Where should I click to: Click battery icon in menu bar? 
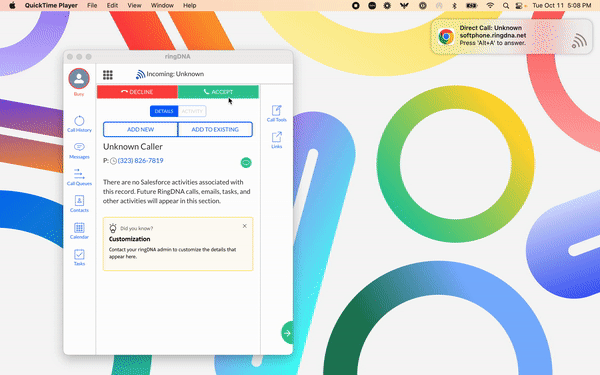point(471,5)
